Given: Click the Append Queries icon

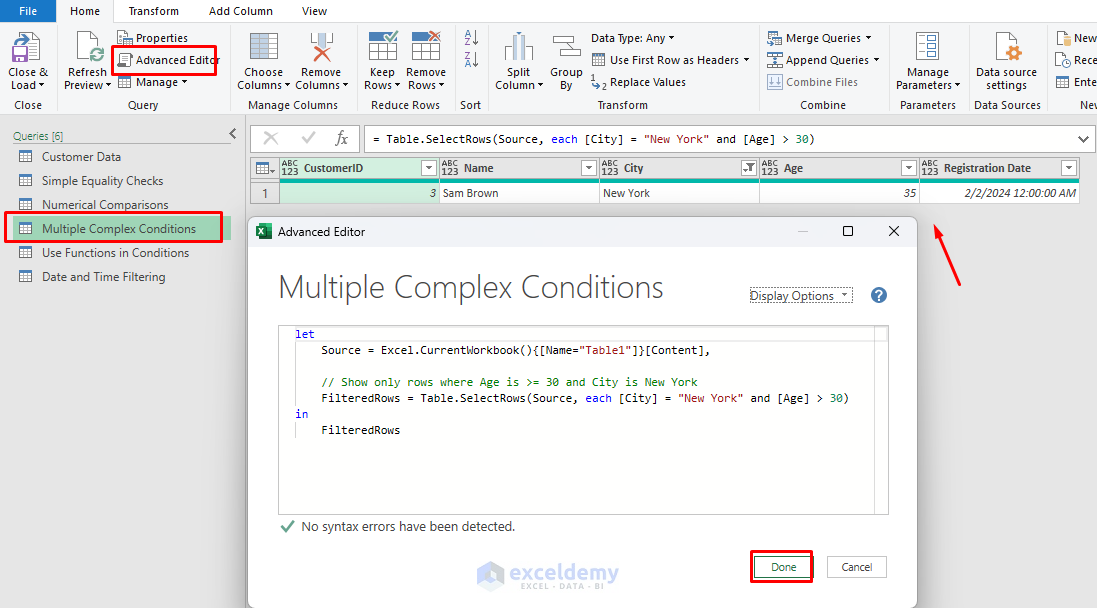Looking at the screenshot, I should coord(774,60).
